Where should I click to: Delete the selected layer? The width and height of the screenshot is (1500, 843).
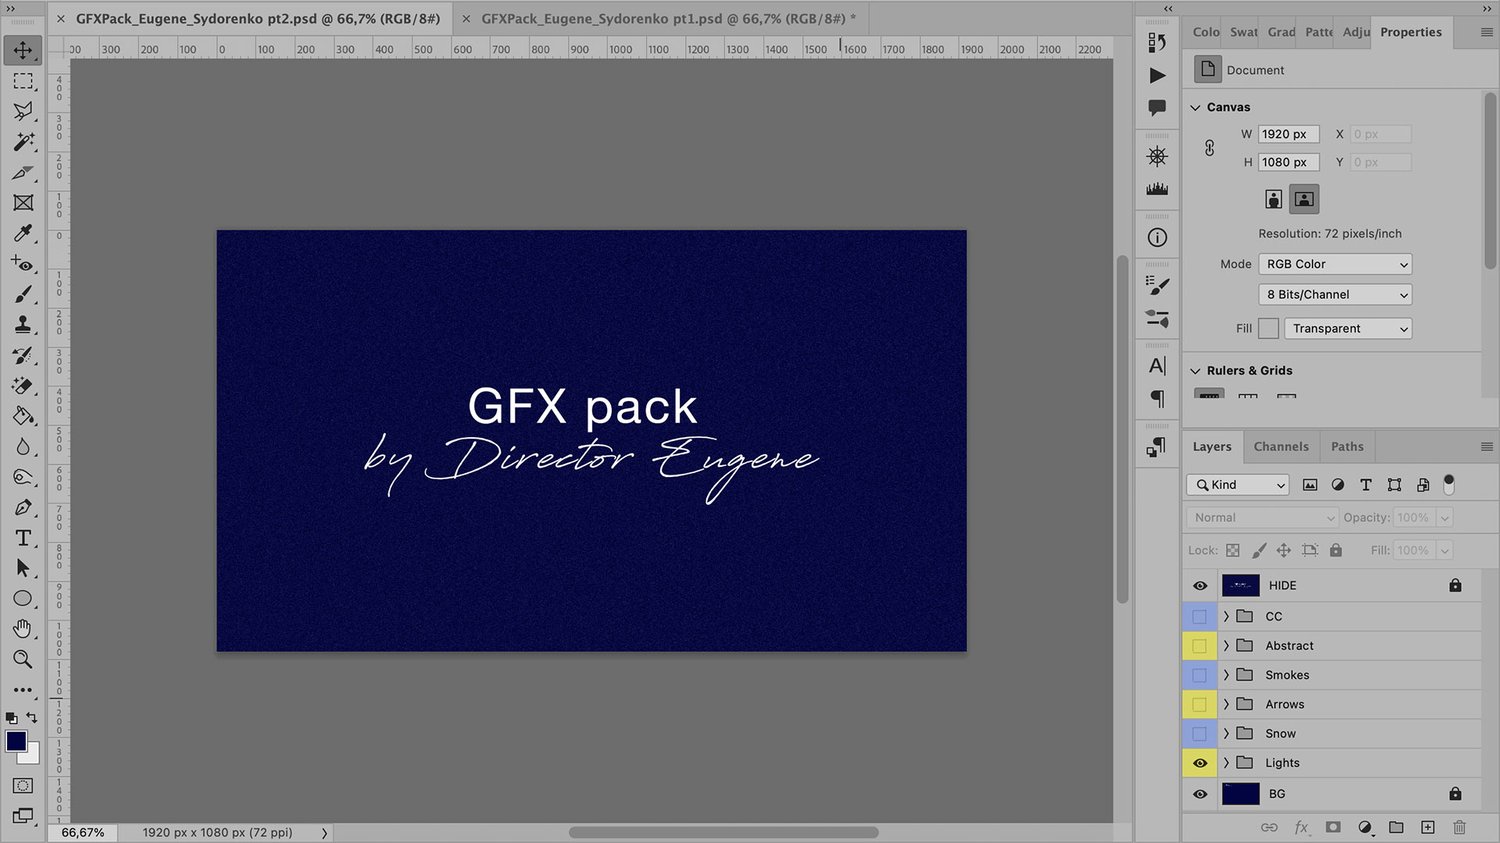click(x=1459, y=827)
